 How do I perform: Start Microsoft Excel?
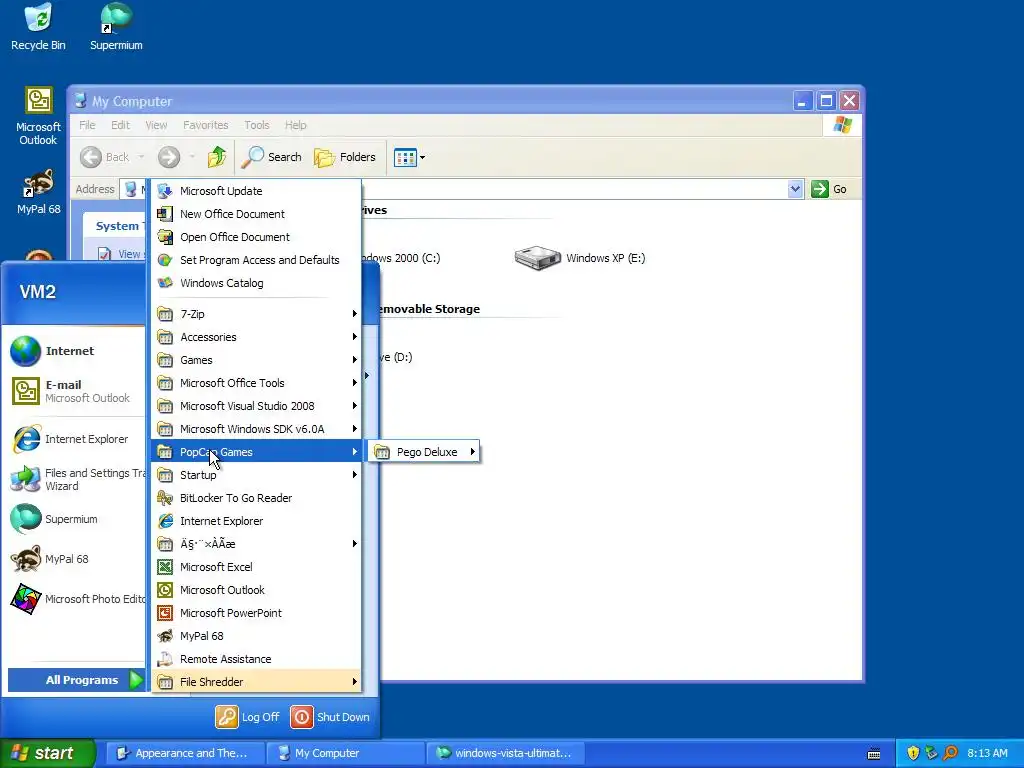click(256, 567)
